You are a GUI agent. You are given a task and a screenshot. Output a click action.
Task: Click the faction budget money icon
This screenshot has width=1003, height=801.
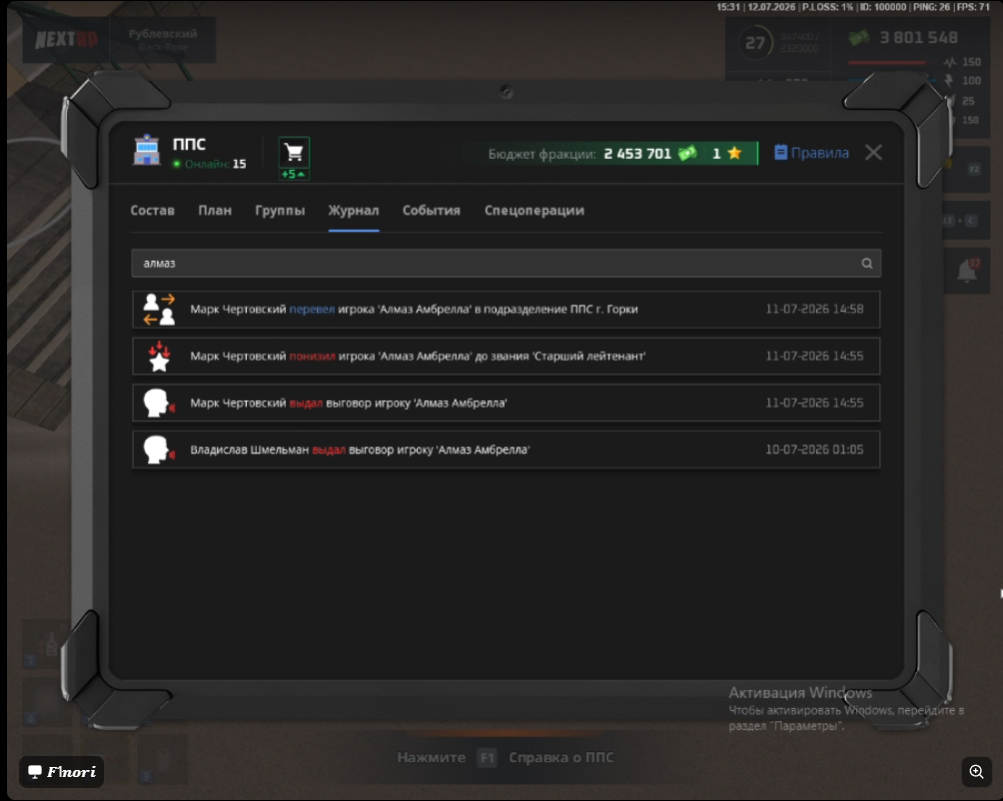point(687,154)
